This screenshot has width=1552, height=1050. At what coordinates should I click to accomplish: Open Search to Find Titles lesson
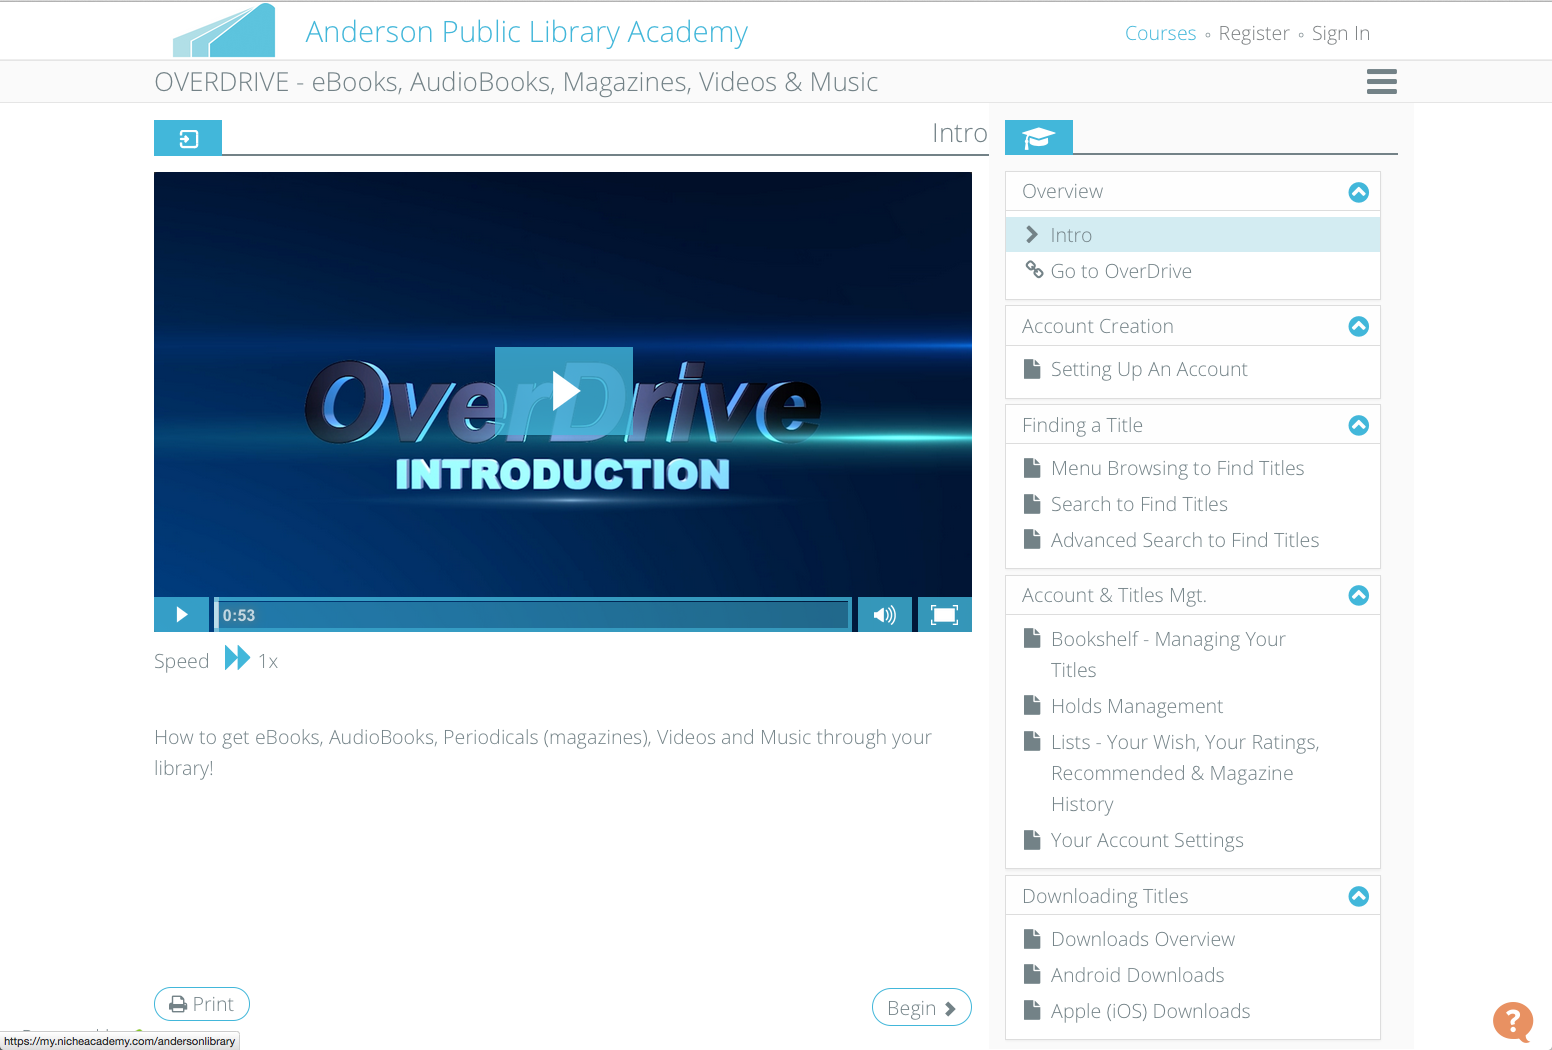tap(1139, 504)
